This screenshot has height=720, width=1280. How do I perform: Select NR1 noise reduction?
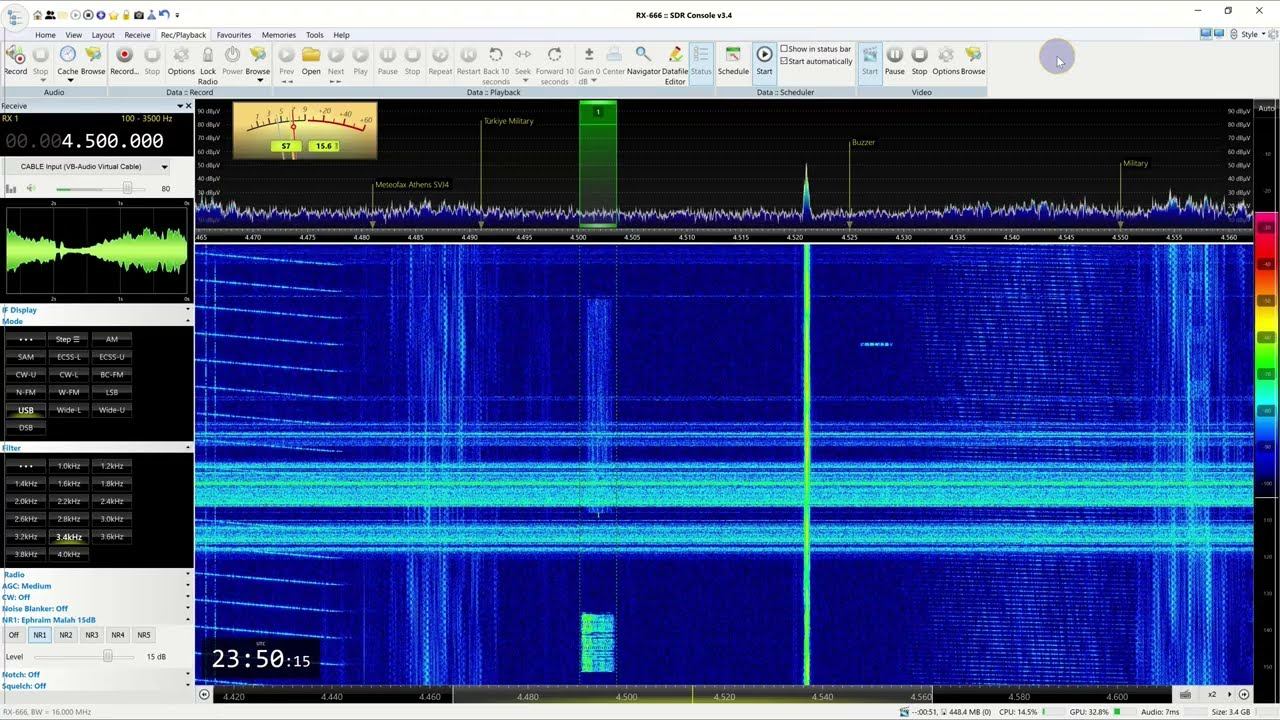coord(39,635)
